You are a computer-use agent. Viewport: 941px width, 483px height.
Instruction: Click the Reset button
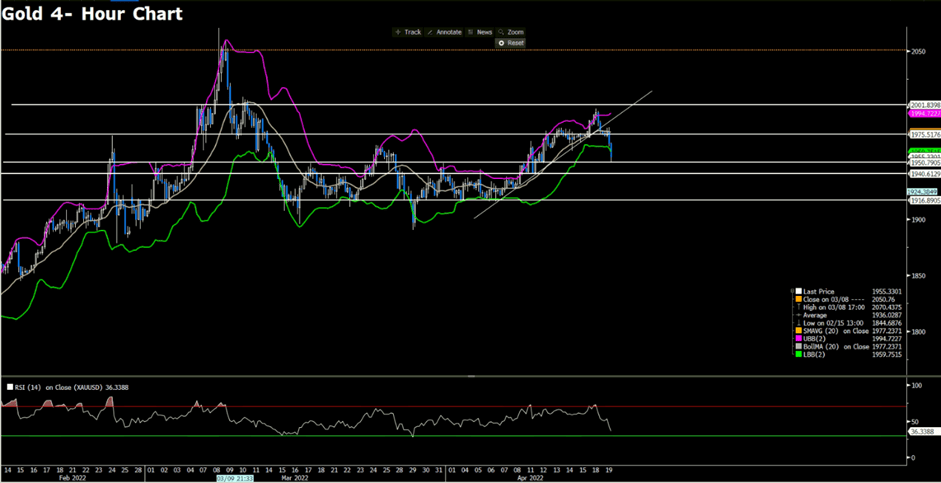coord(511,43)
